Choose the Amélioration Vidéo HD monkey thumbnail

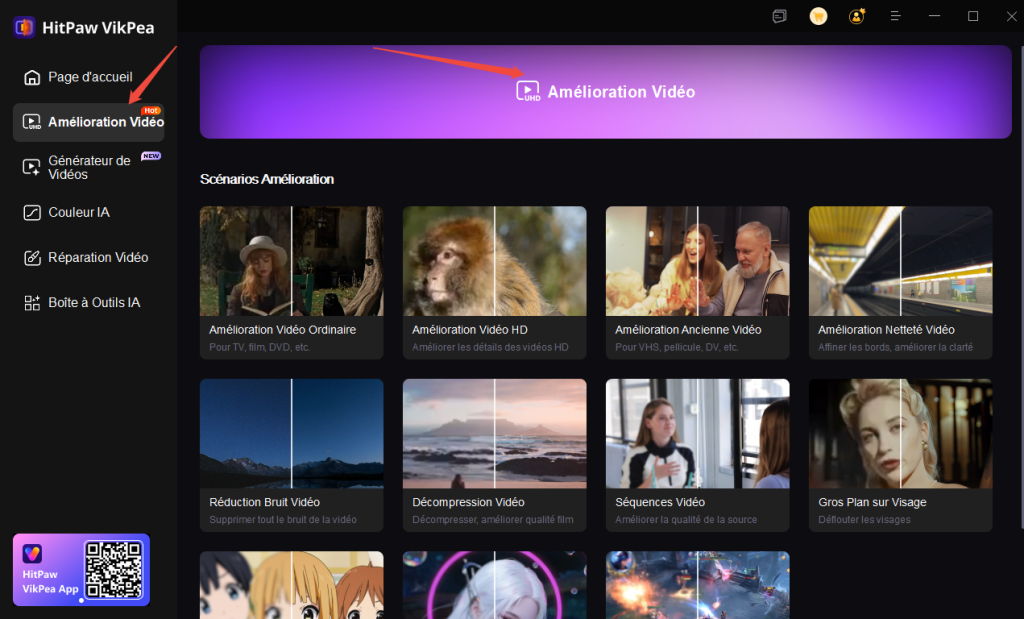pos(494,261)
